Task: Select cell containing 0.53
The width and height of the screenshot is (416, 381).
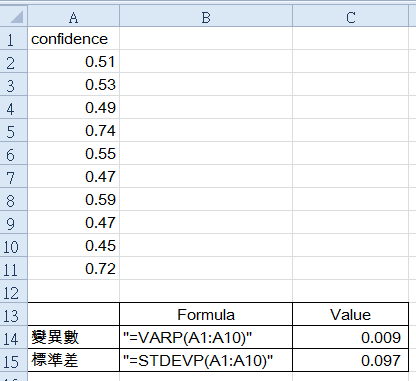Action: point(73,84)
